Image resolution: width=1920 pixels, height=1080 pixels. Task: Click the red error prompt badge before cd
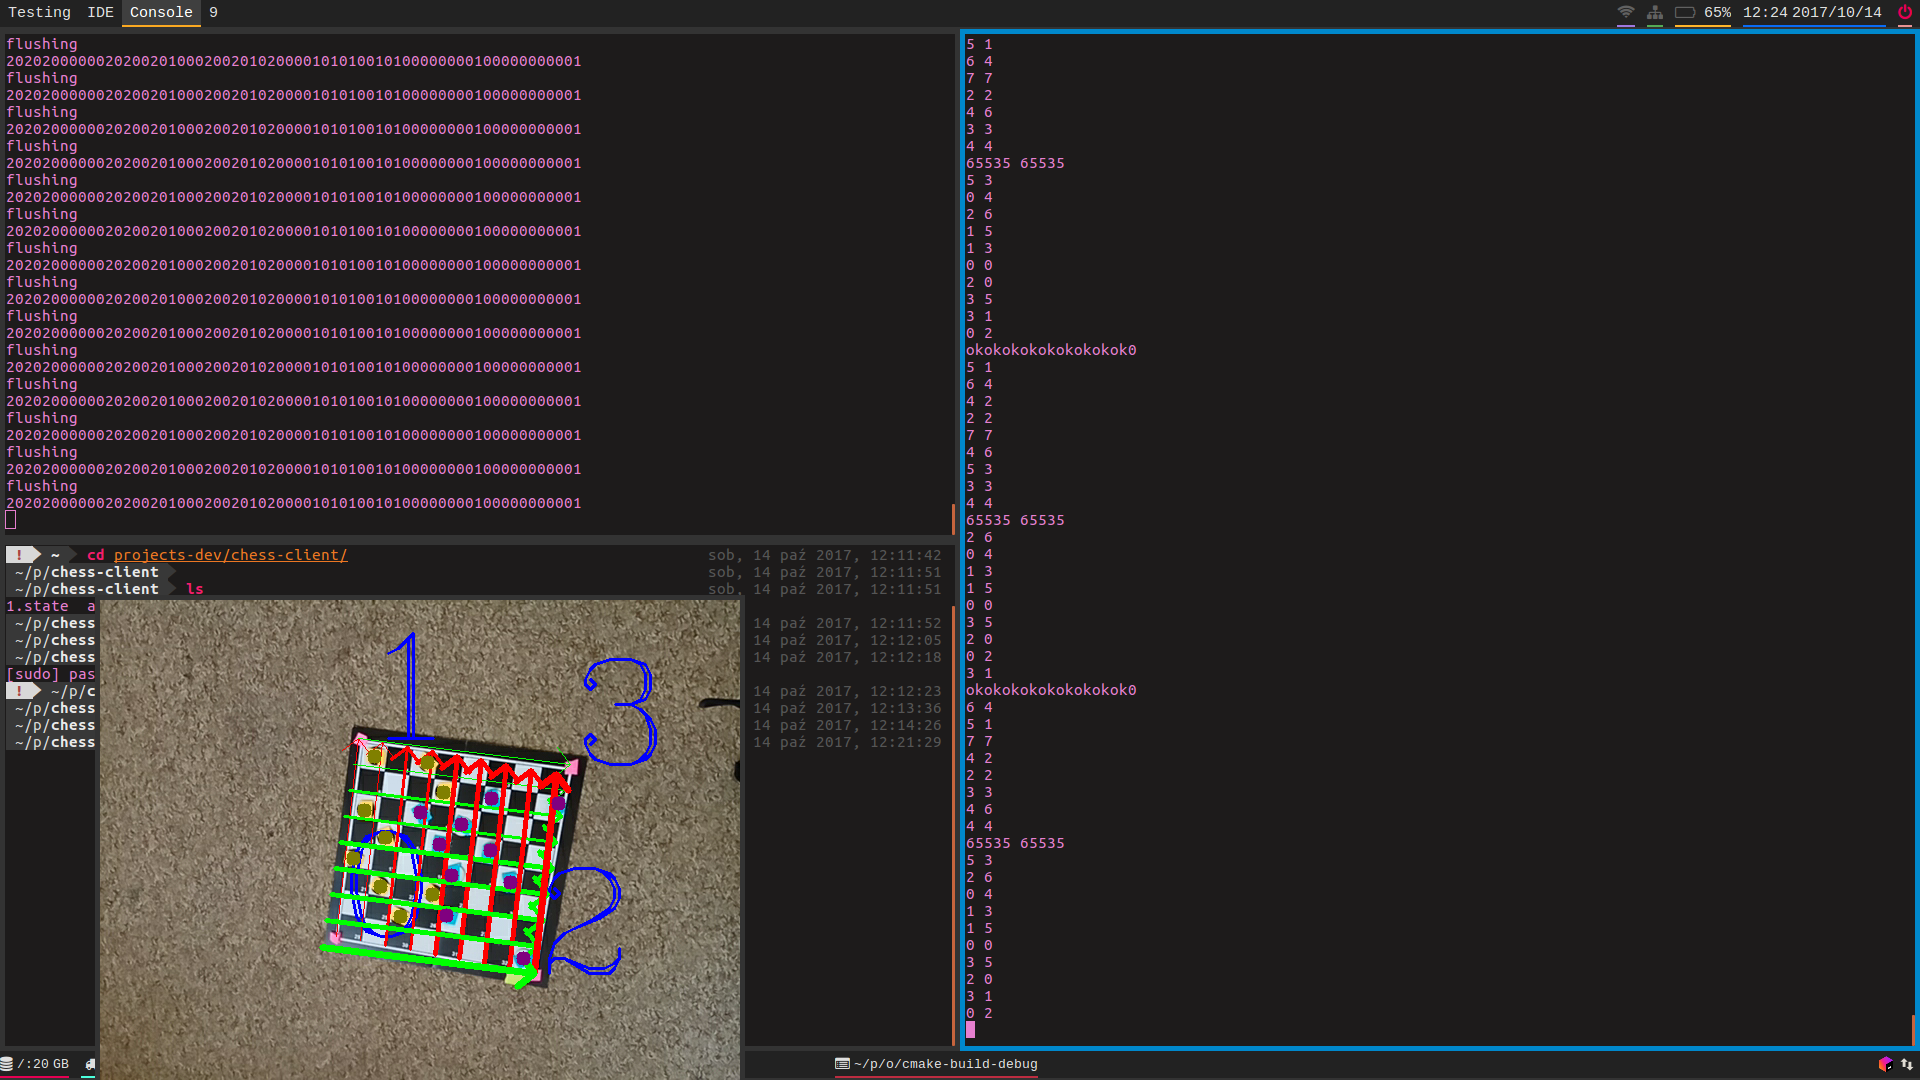click(x=22, y=554)
